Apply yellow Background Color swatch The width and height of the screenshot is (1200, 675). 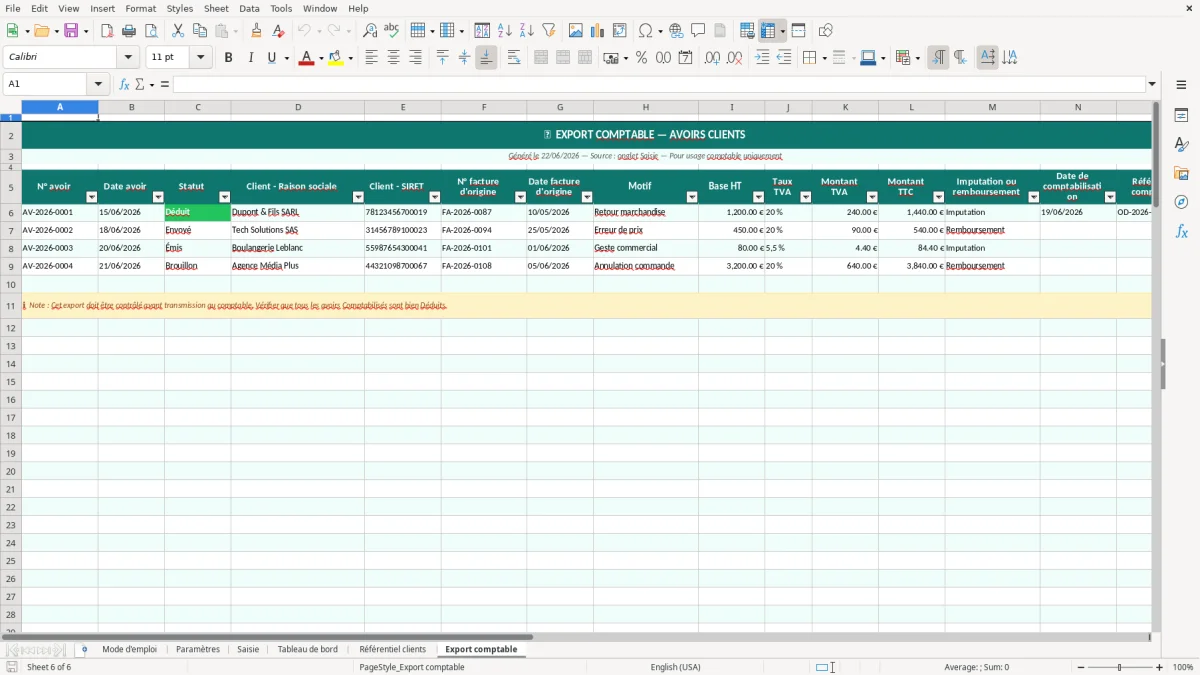336,58
